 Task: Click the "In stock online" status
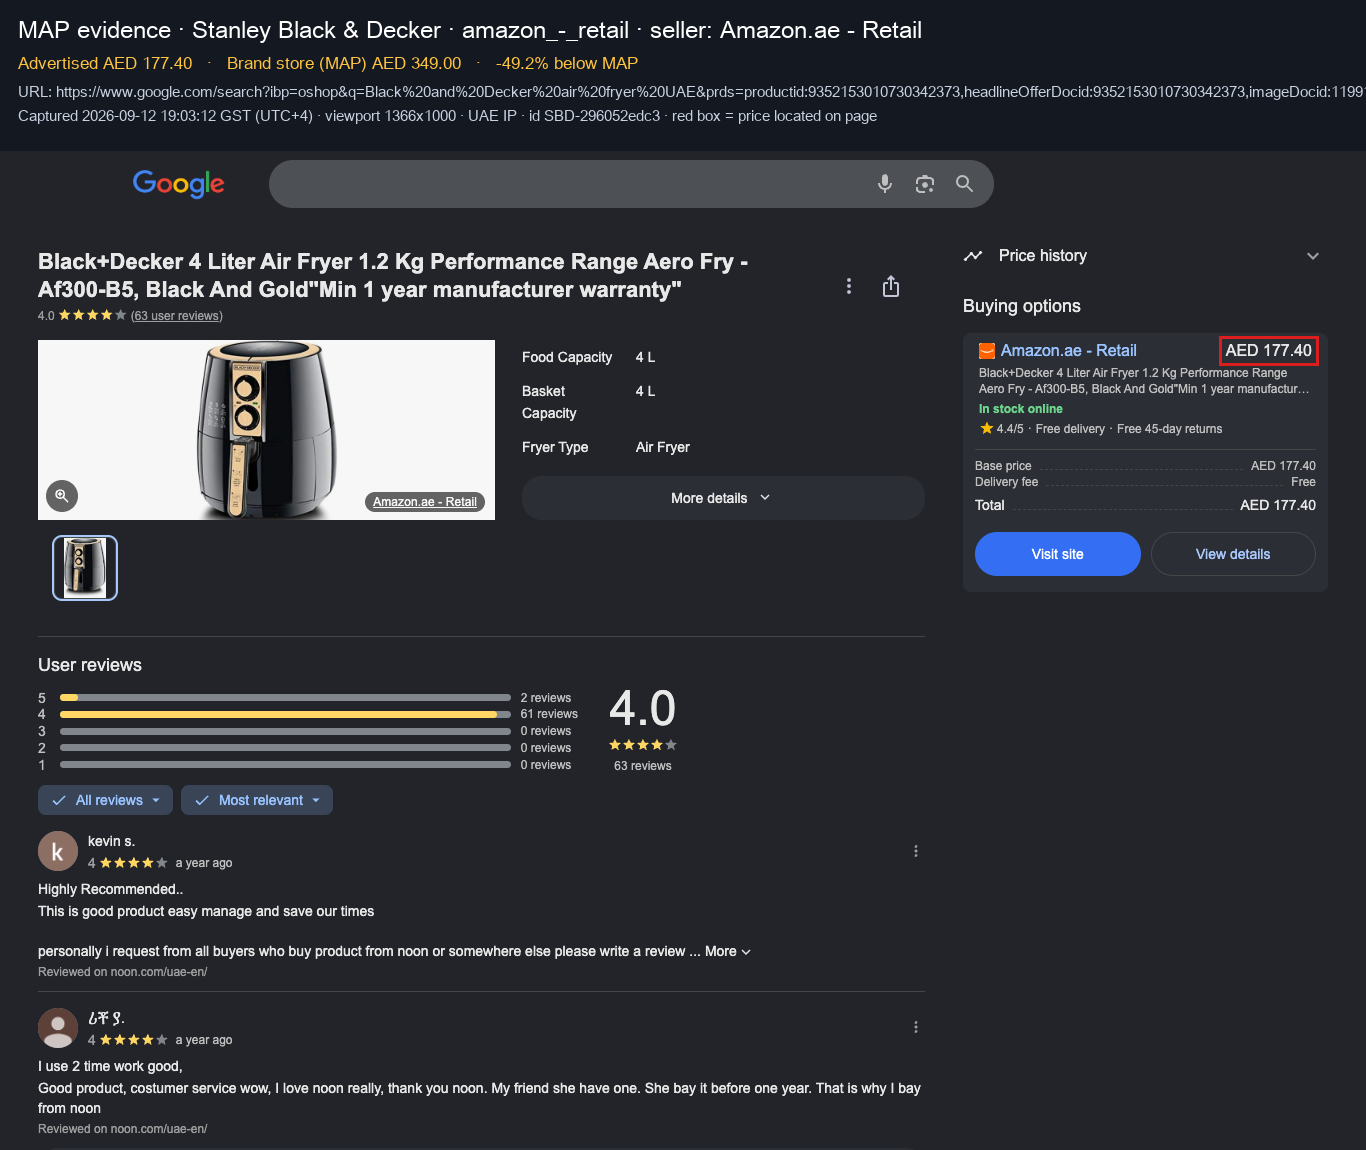(x=1021, y=409)
